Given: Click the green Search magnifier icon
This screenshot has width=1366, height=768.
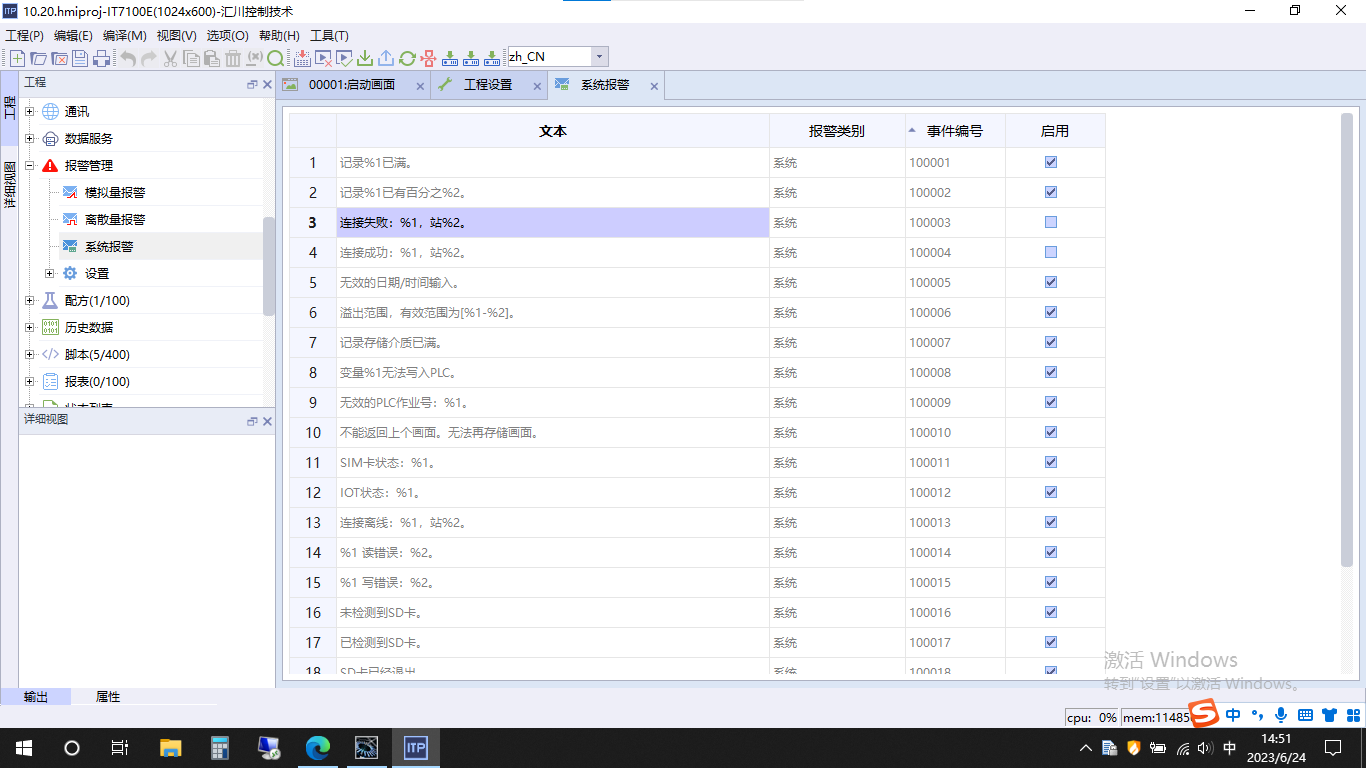Looking at the screenshot, I should pos(275,58).
